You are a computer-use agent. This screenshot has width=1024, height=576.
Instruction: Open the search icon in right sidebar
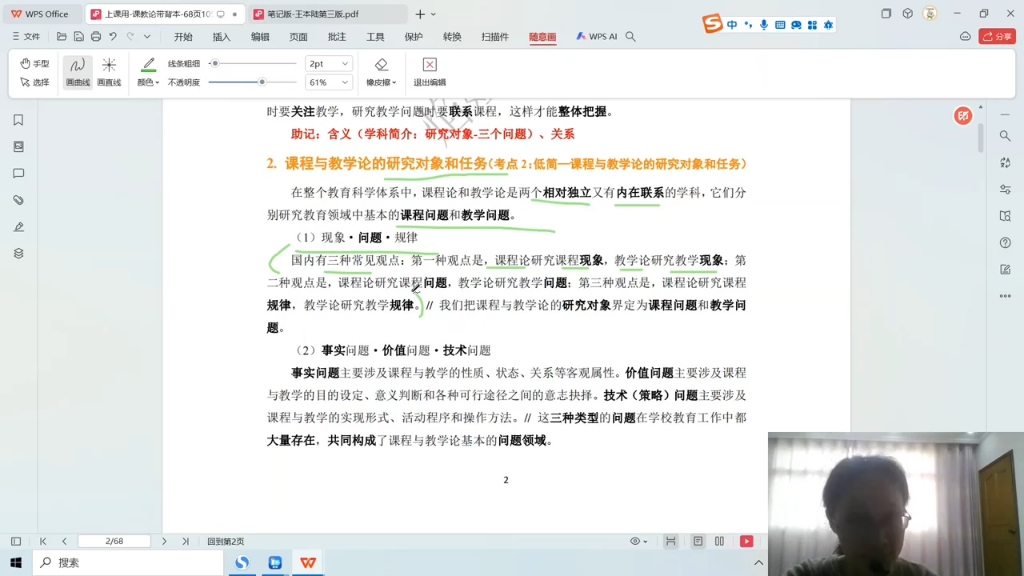pyautogui.click(x=1005, y=136)
